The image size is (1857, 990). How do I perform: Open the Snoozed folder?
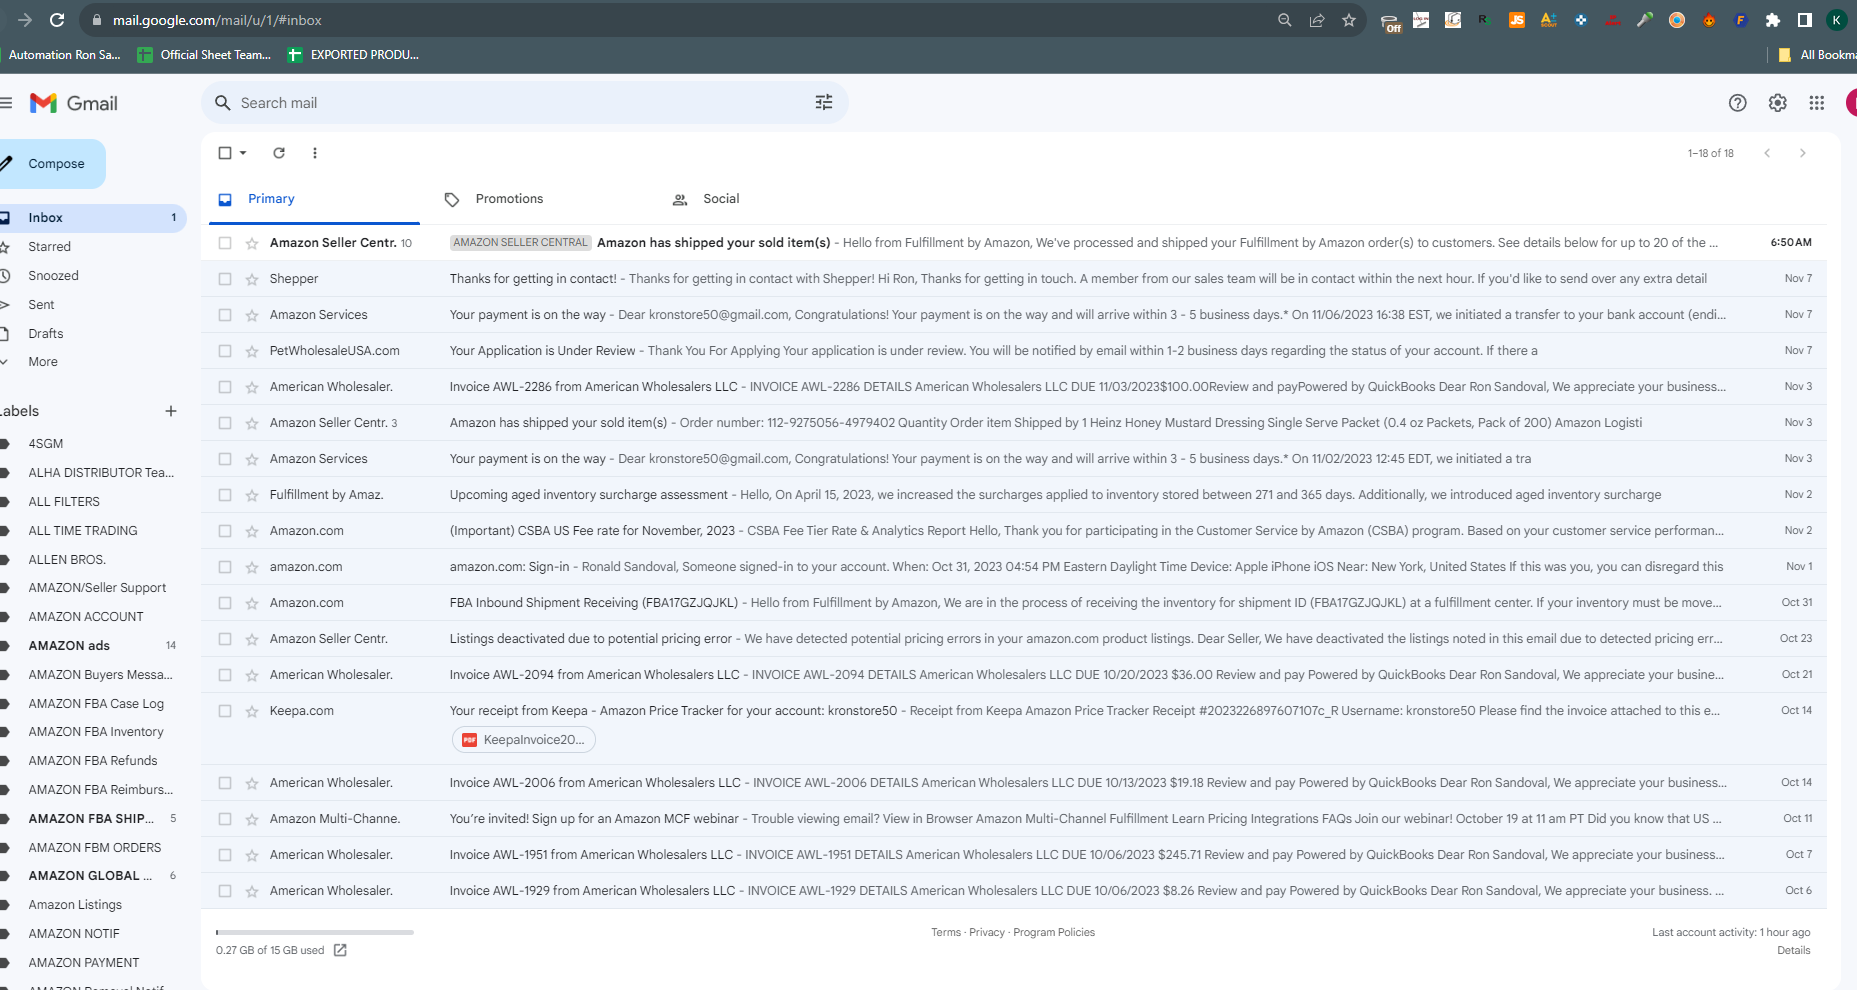click(53, 276)
